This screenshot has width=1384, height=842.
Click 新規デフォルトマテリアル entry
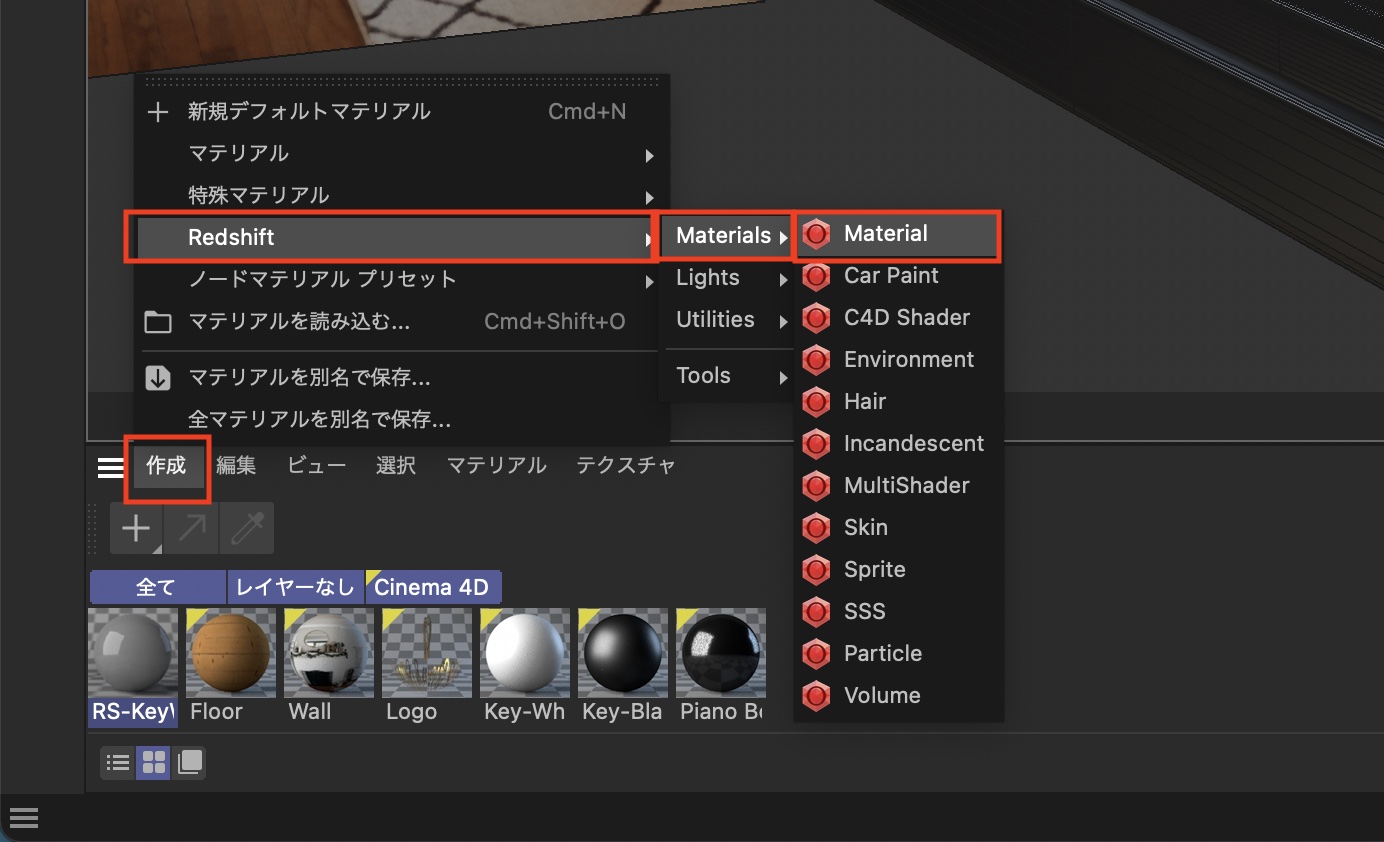pyautogui.click(x=308, y=112)
